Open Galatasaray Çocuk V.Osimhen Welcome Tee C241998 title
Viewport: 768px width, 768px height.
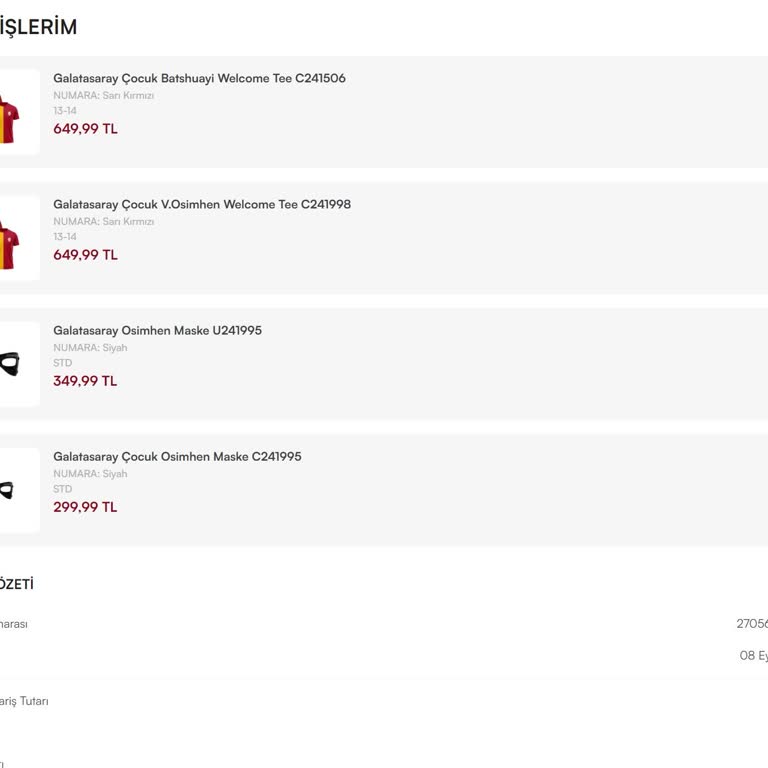(202, 204)
